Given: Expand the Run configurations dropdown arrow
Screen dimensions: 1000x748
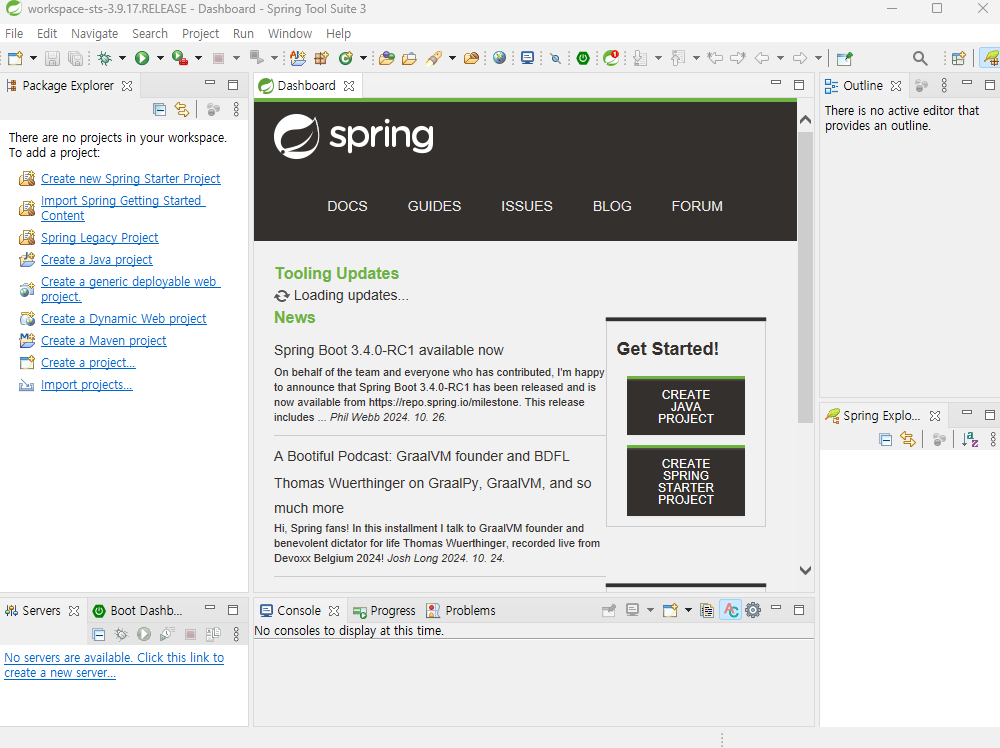Looking at the screenshot, I should [161, 58].
